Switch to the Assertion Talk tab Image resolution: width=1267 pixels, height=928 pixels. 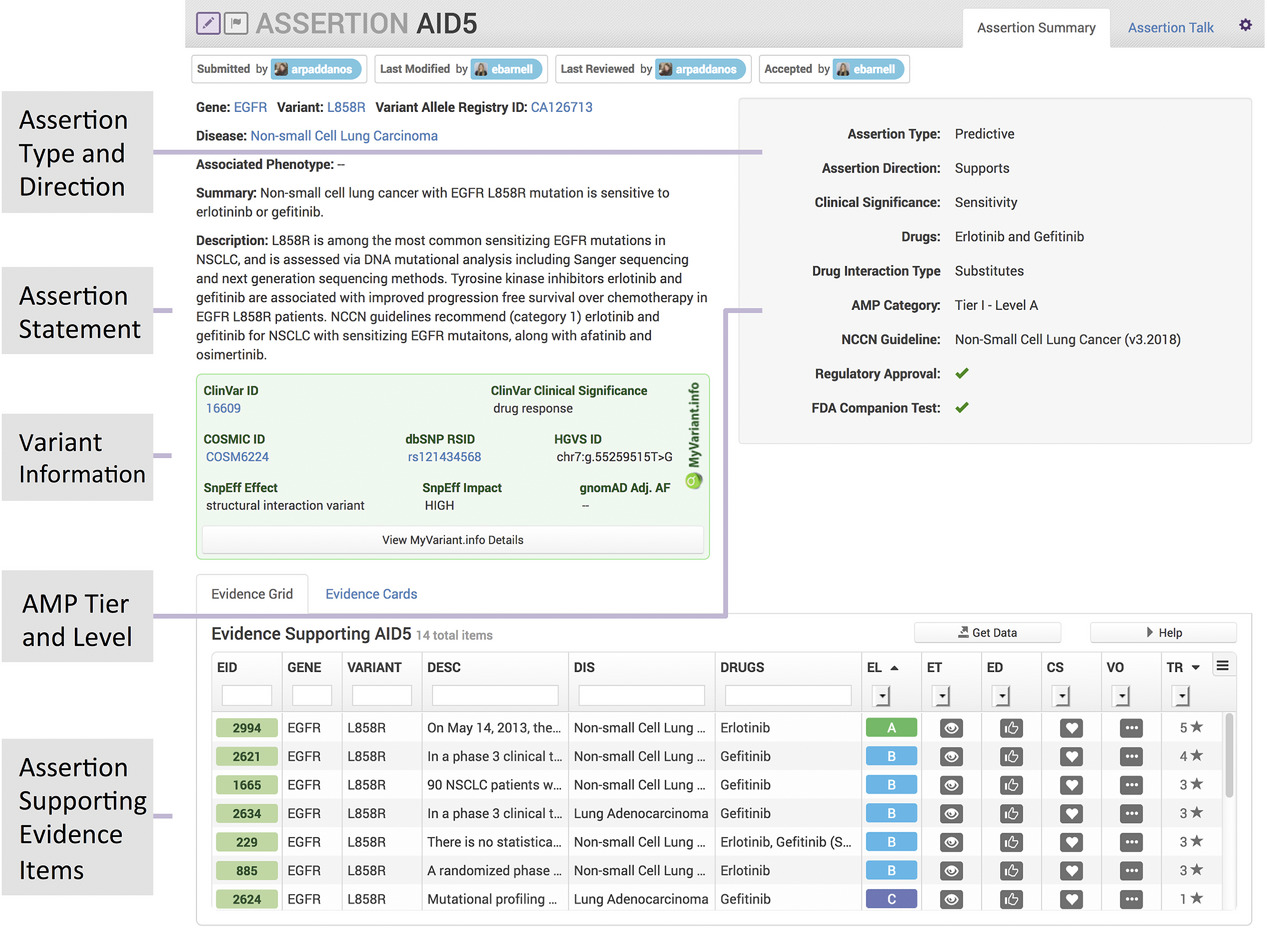coord(1171,28)
